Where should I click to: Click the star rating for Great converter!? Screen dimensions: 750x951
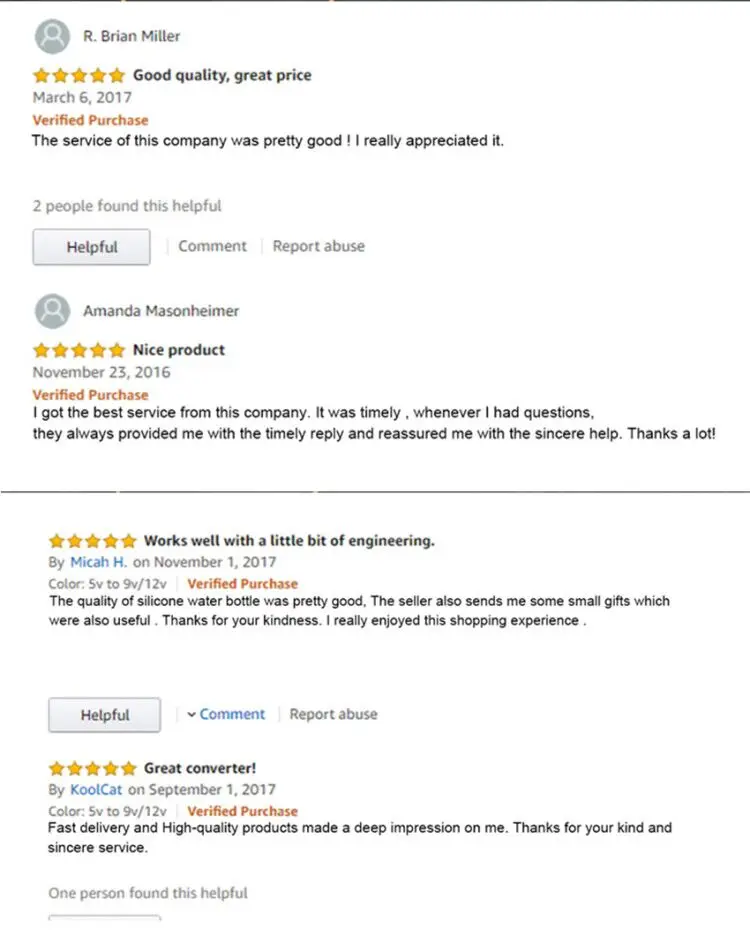[x=93, y=769]
